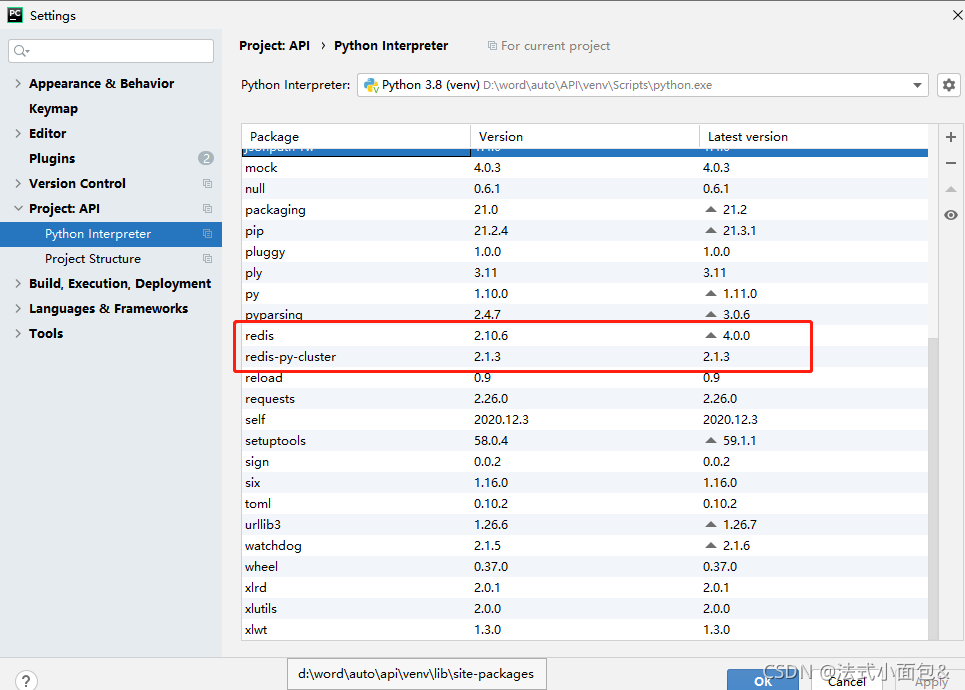The width and height of the screenshot is (965, 690).
Task: Expand the Version Control section
Action: point(18,183)
